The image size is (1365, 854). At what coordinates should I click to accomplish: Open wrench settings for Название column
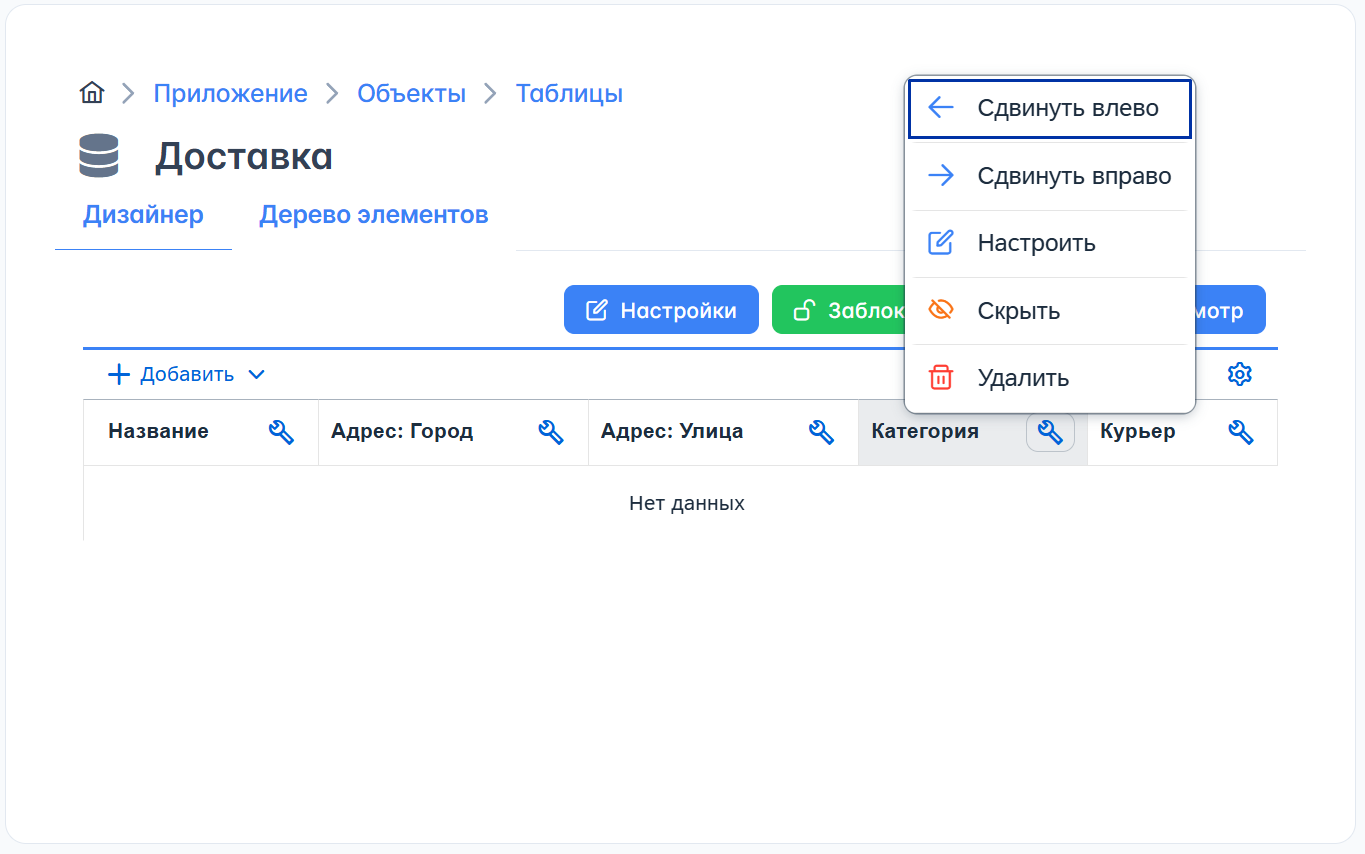pos(281,432)
